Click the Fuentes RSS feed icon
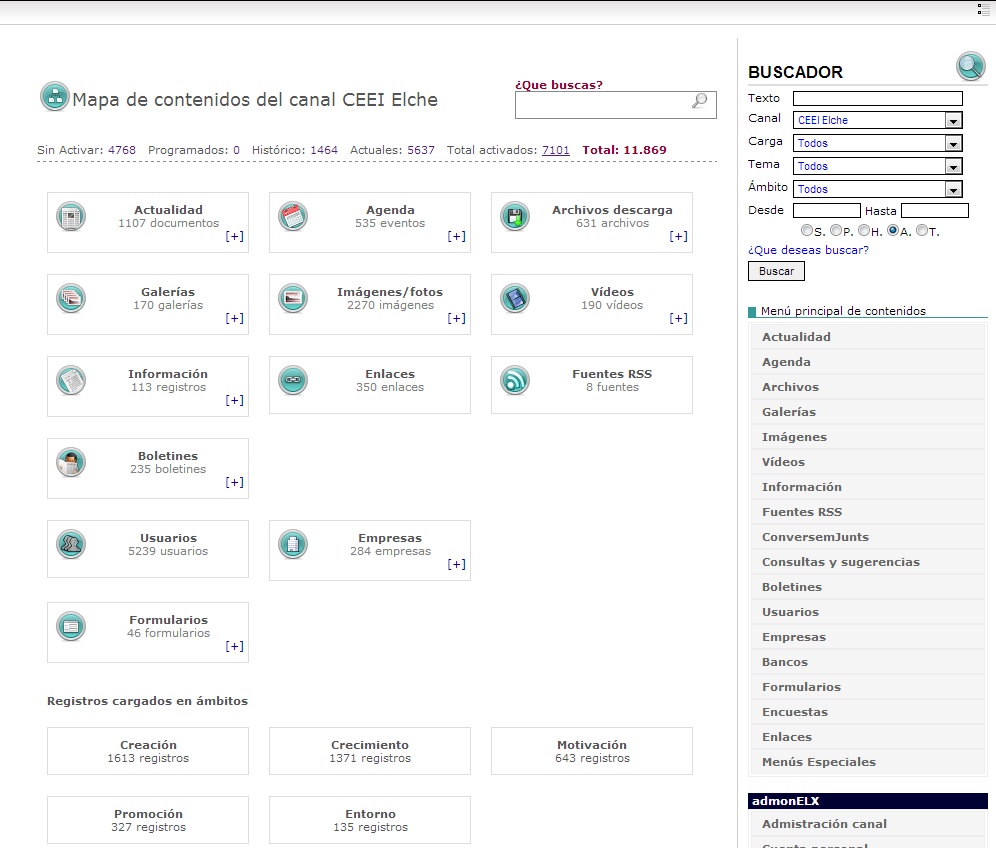Viewport: 996px width, 848px height. click(x=515, y=380)
